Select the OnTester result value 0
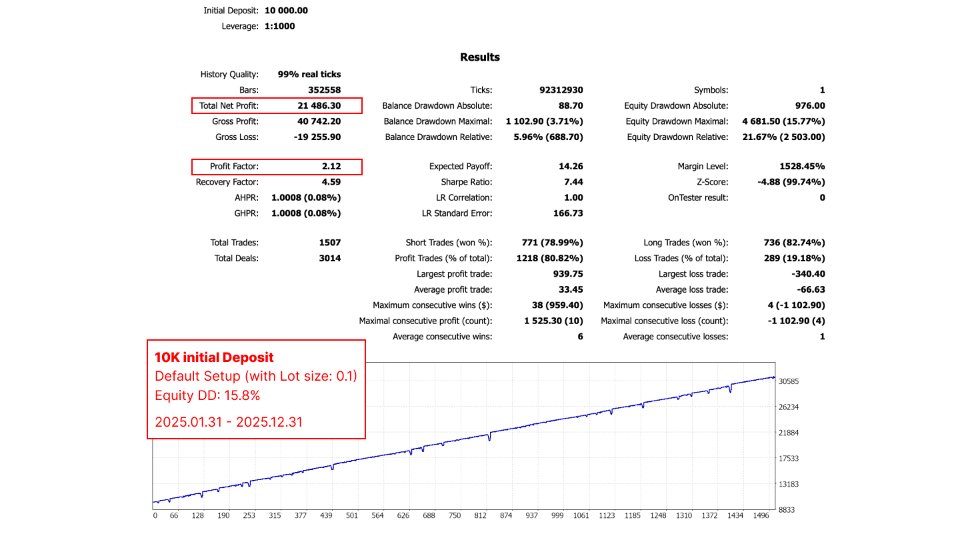 (x=822, y=198)
